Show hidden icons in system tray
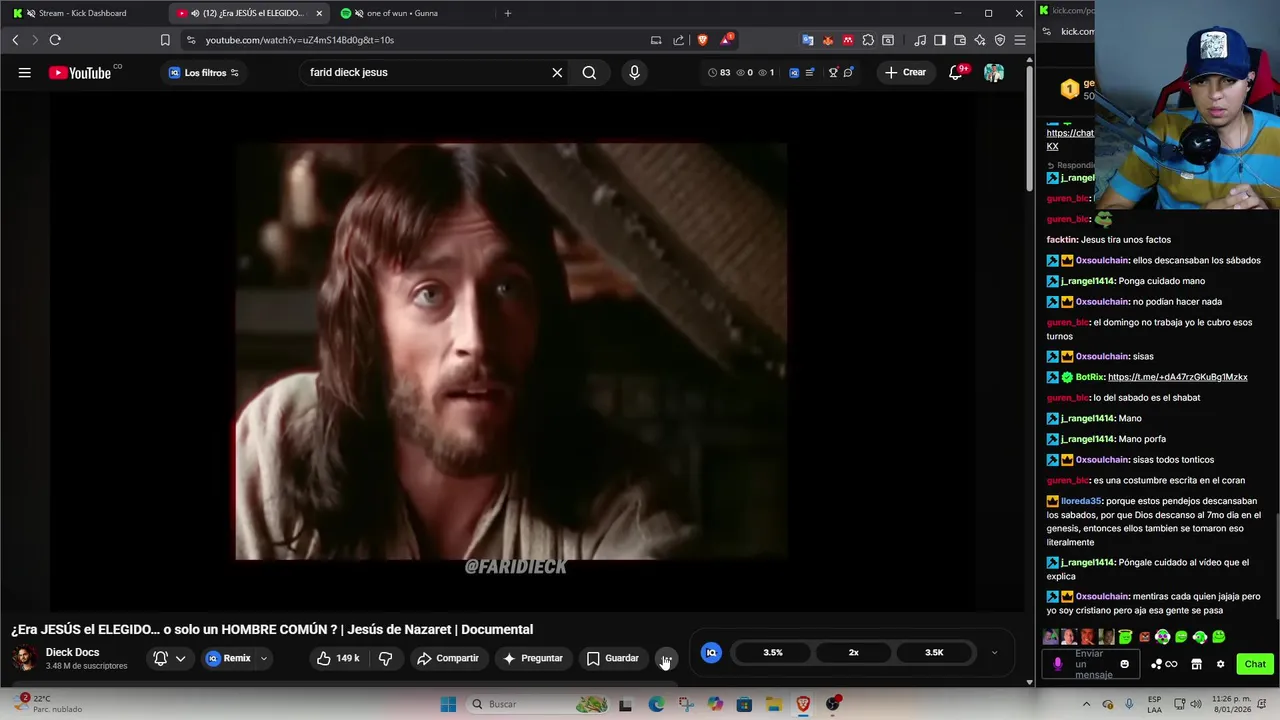Viewport: 1280px width, 720px height. [1087, 704]
